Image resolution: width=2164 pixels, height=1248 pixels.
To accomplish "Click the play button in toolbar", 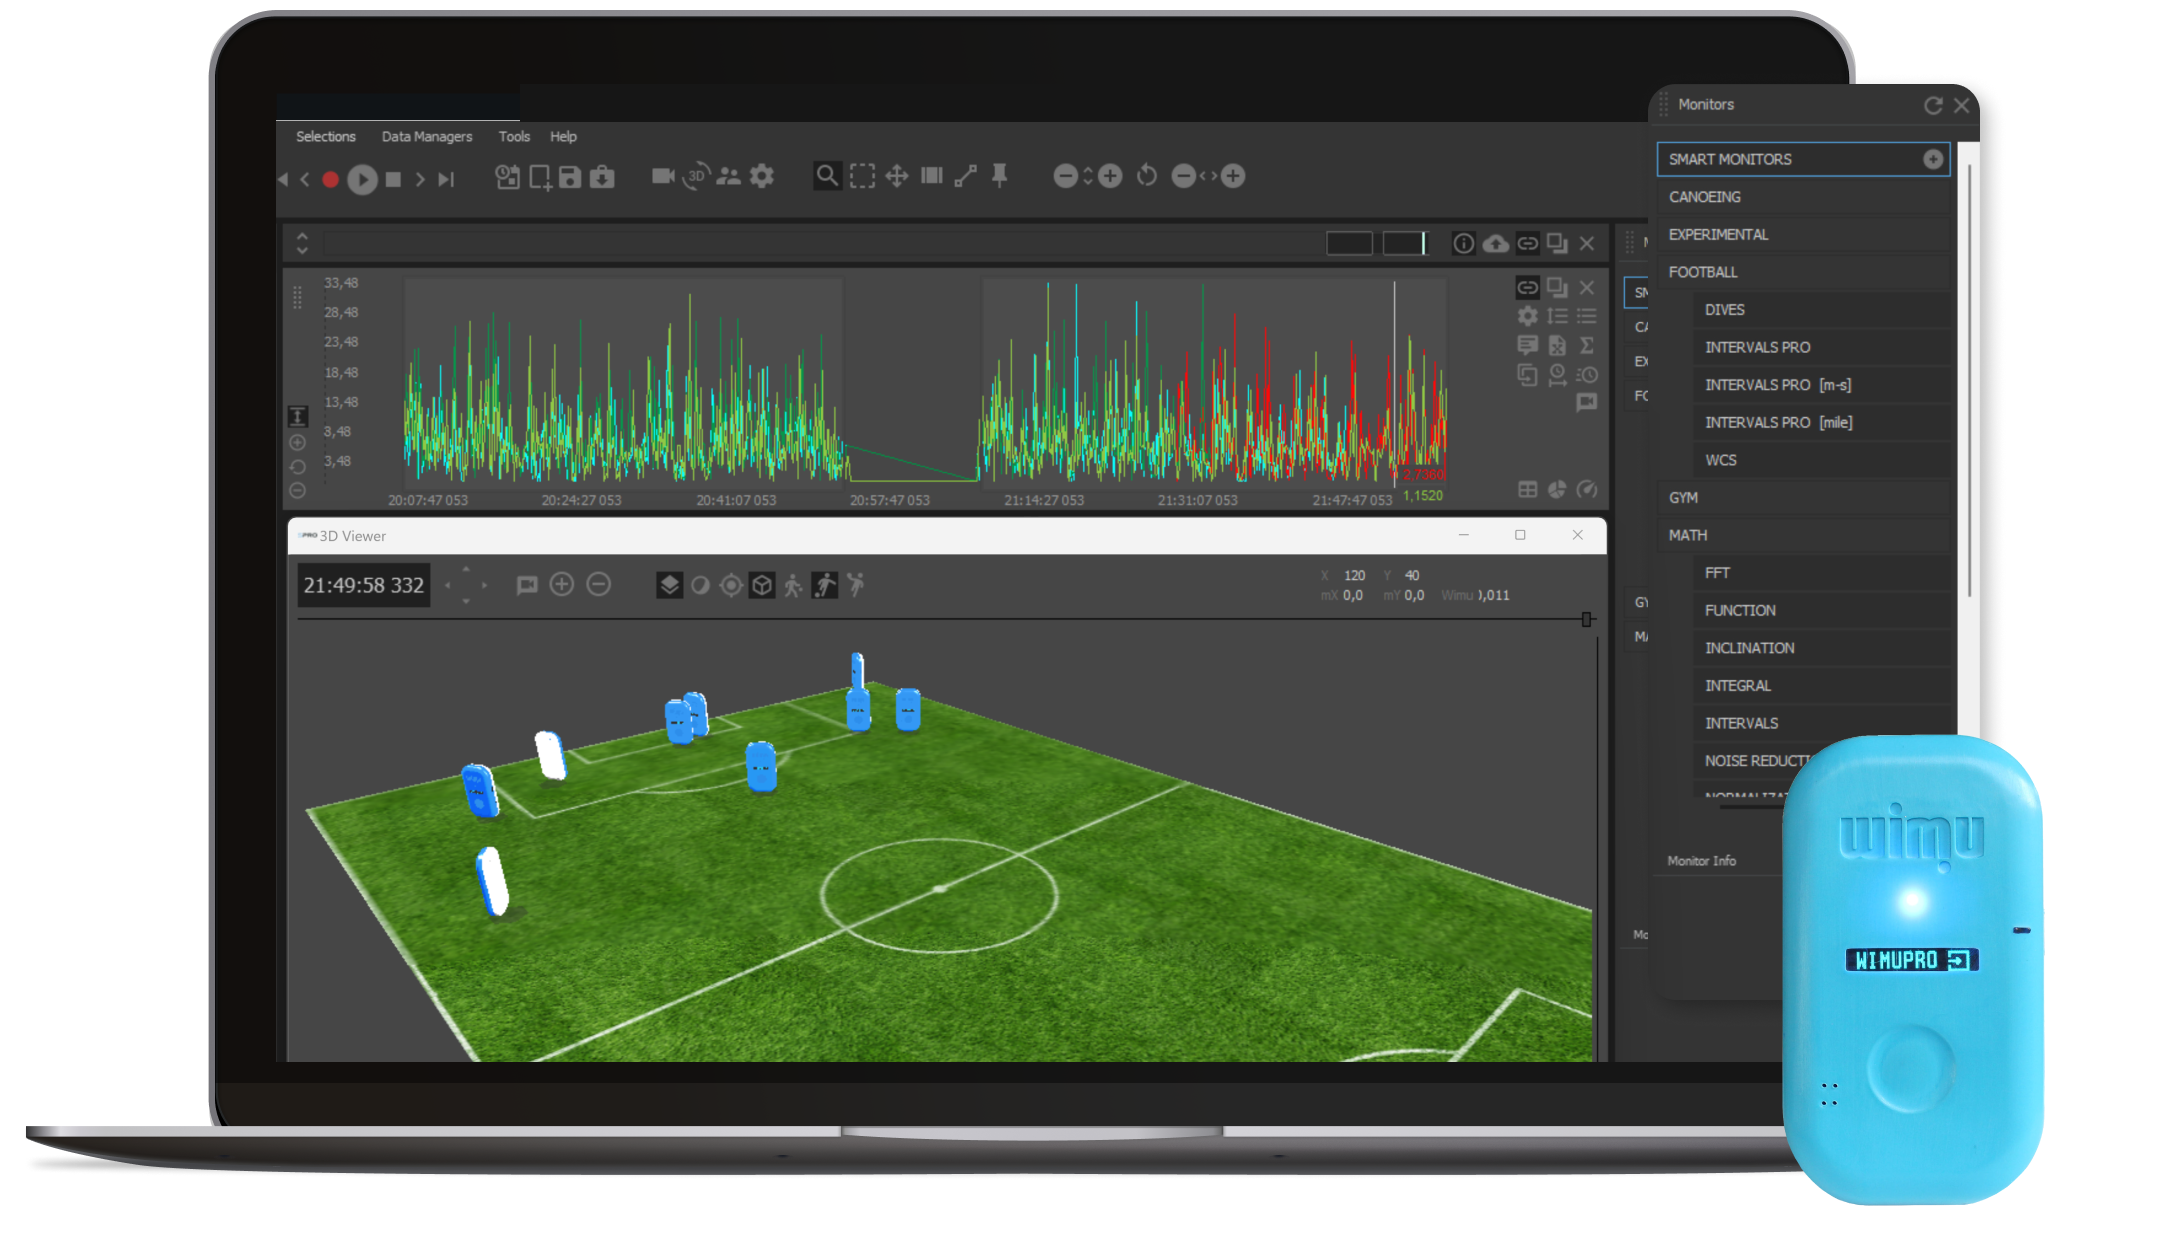I will [x=363, y=179].
